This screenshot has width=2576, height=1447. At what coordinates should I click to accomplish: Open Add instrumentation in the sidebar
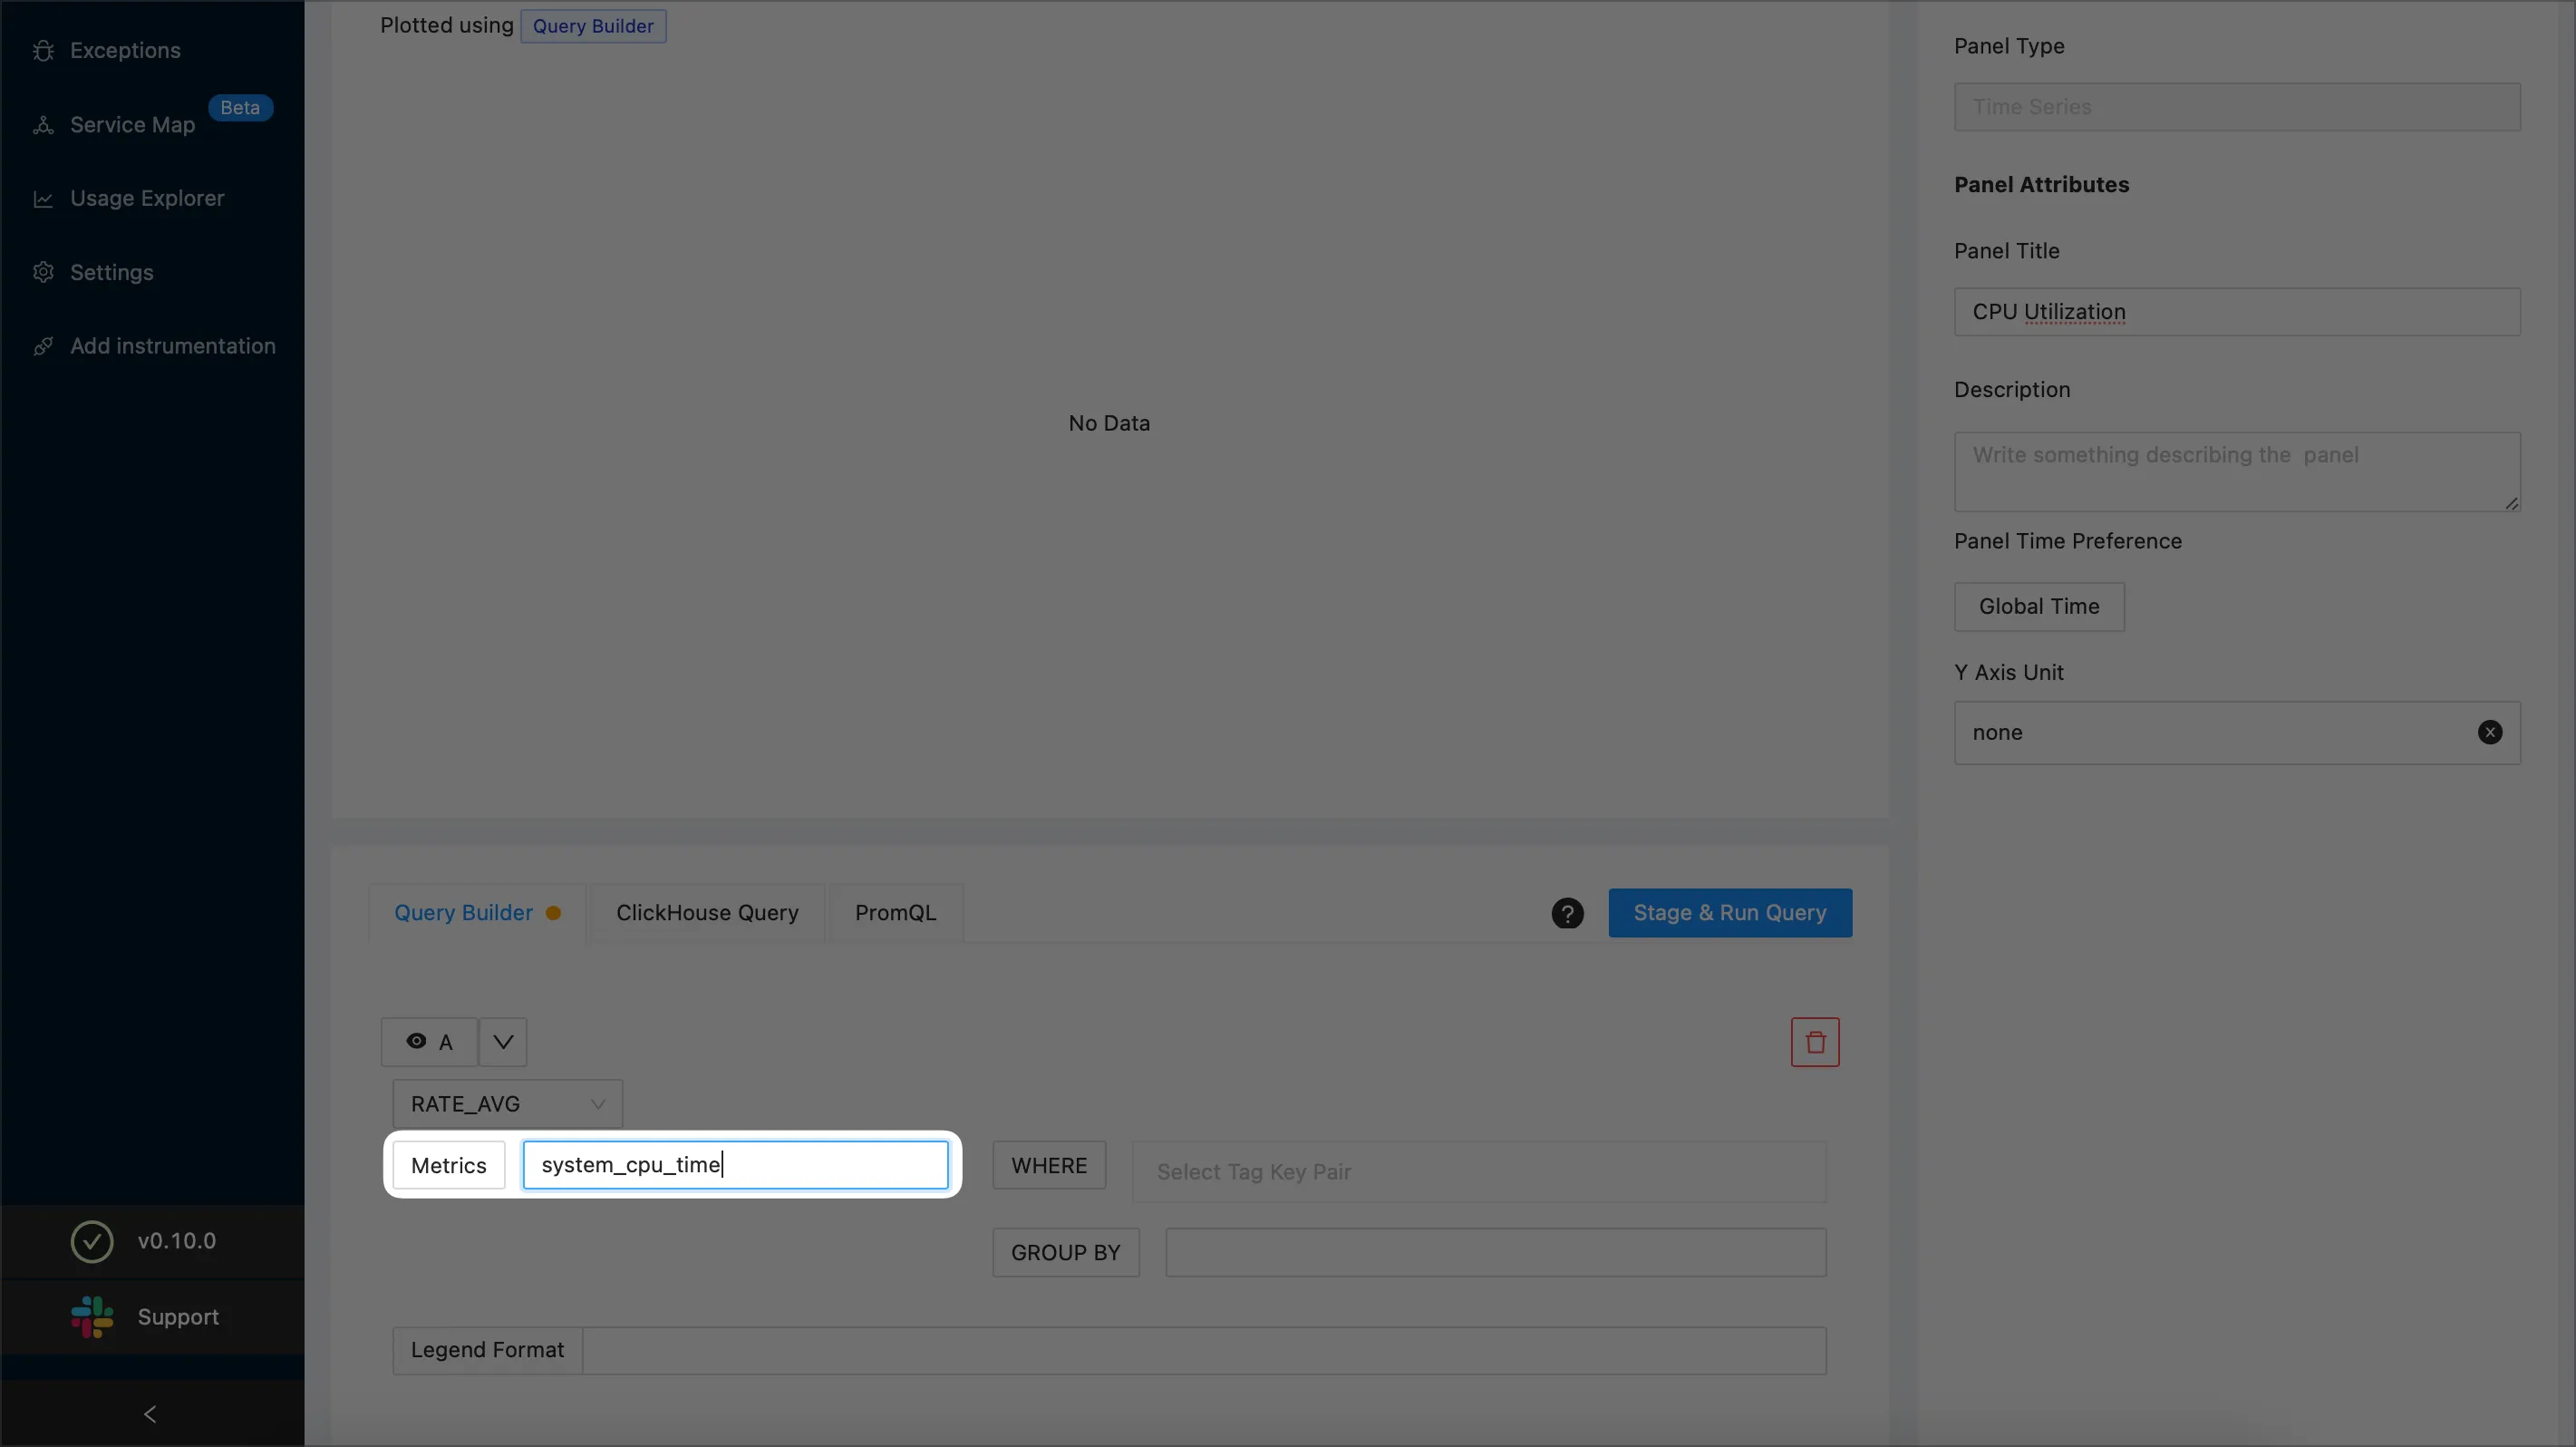[x=173, y=346]
